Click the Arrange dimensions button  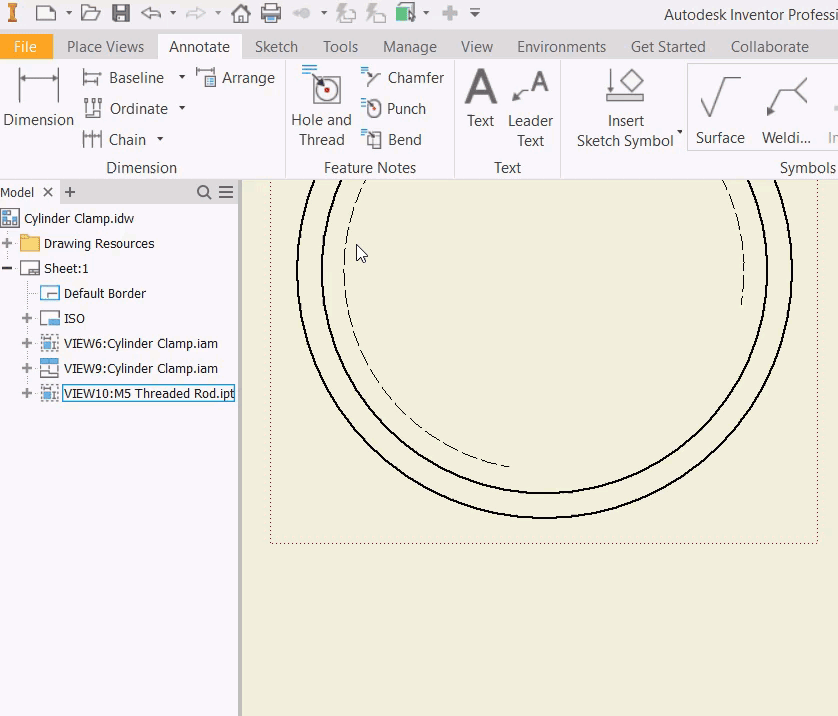click(x=236, y=78)
